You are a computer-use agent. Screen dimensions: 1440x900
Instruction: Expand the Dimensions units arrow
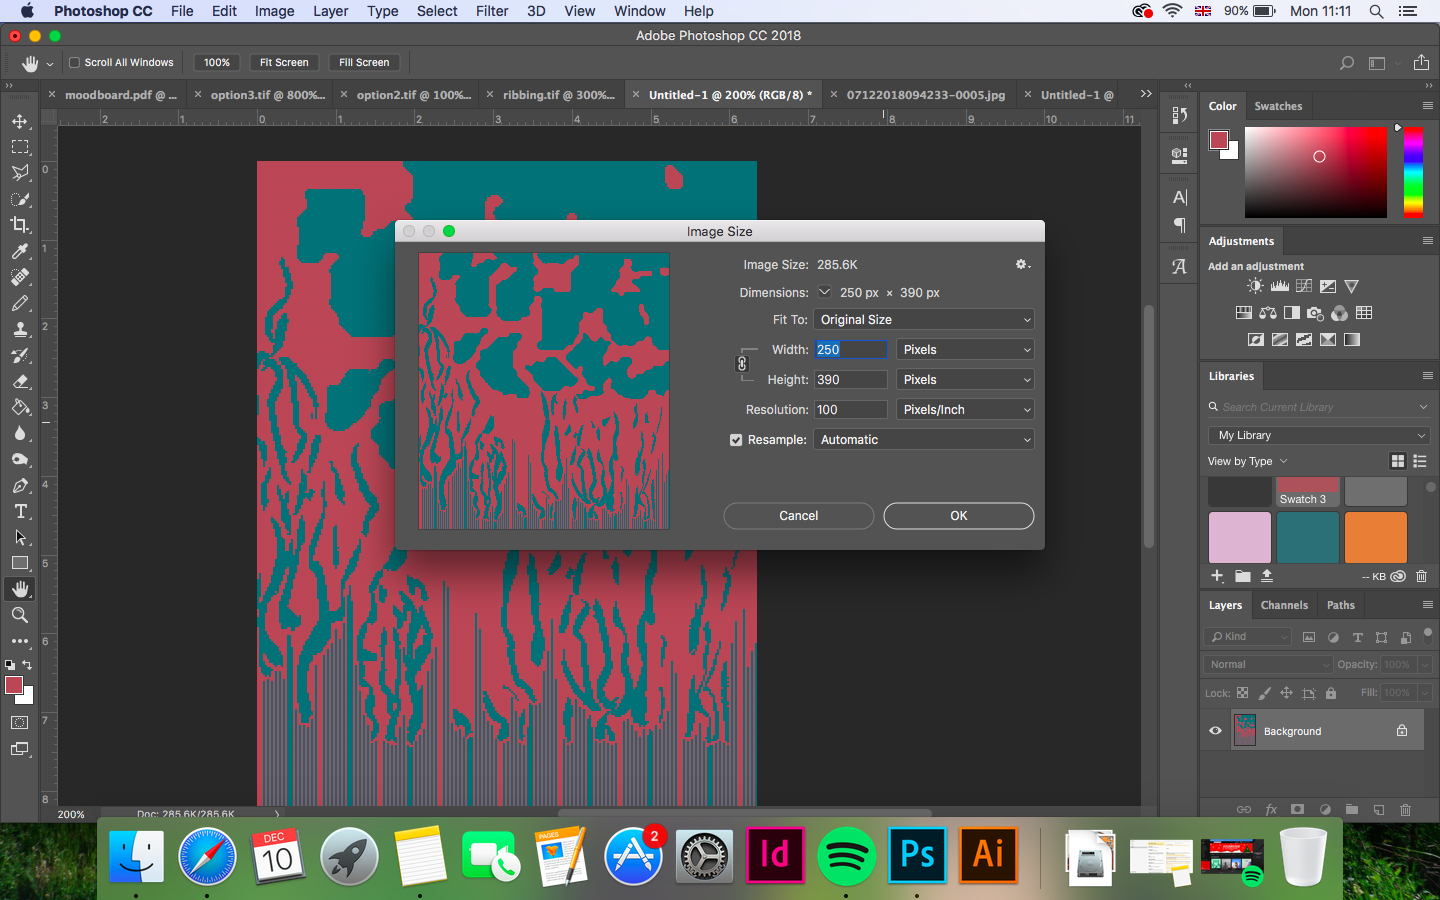click(x=824, y=292)
